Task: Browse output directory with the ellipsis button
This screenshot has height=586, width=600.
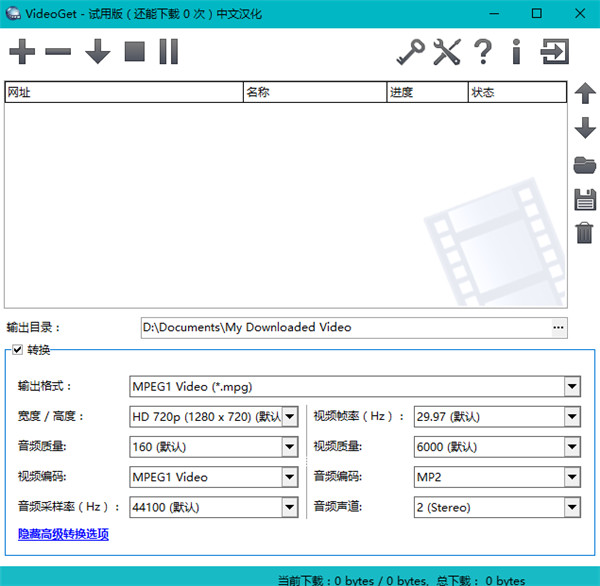Action: [x=559, y=327]
